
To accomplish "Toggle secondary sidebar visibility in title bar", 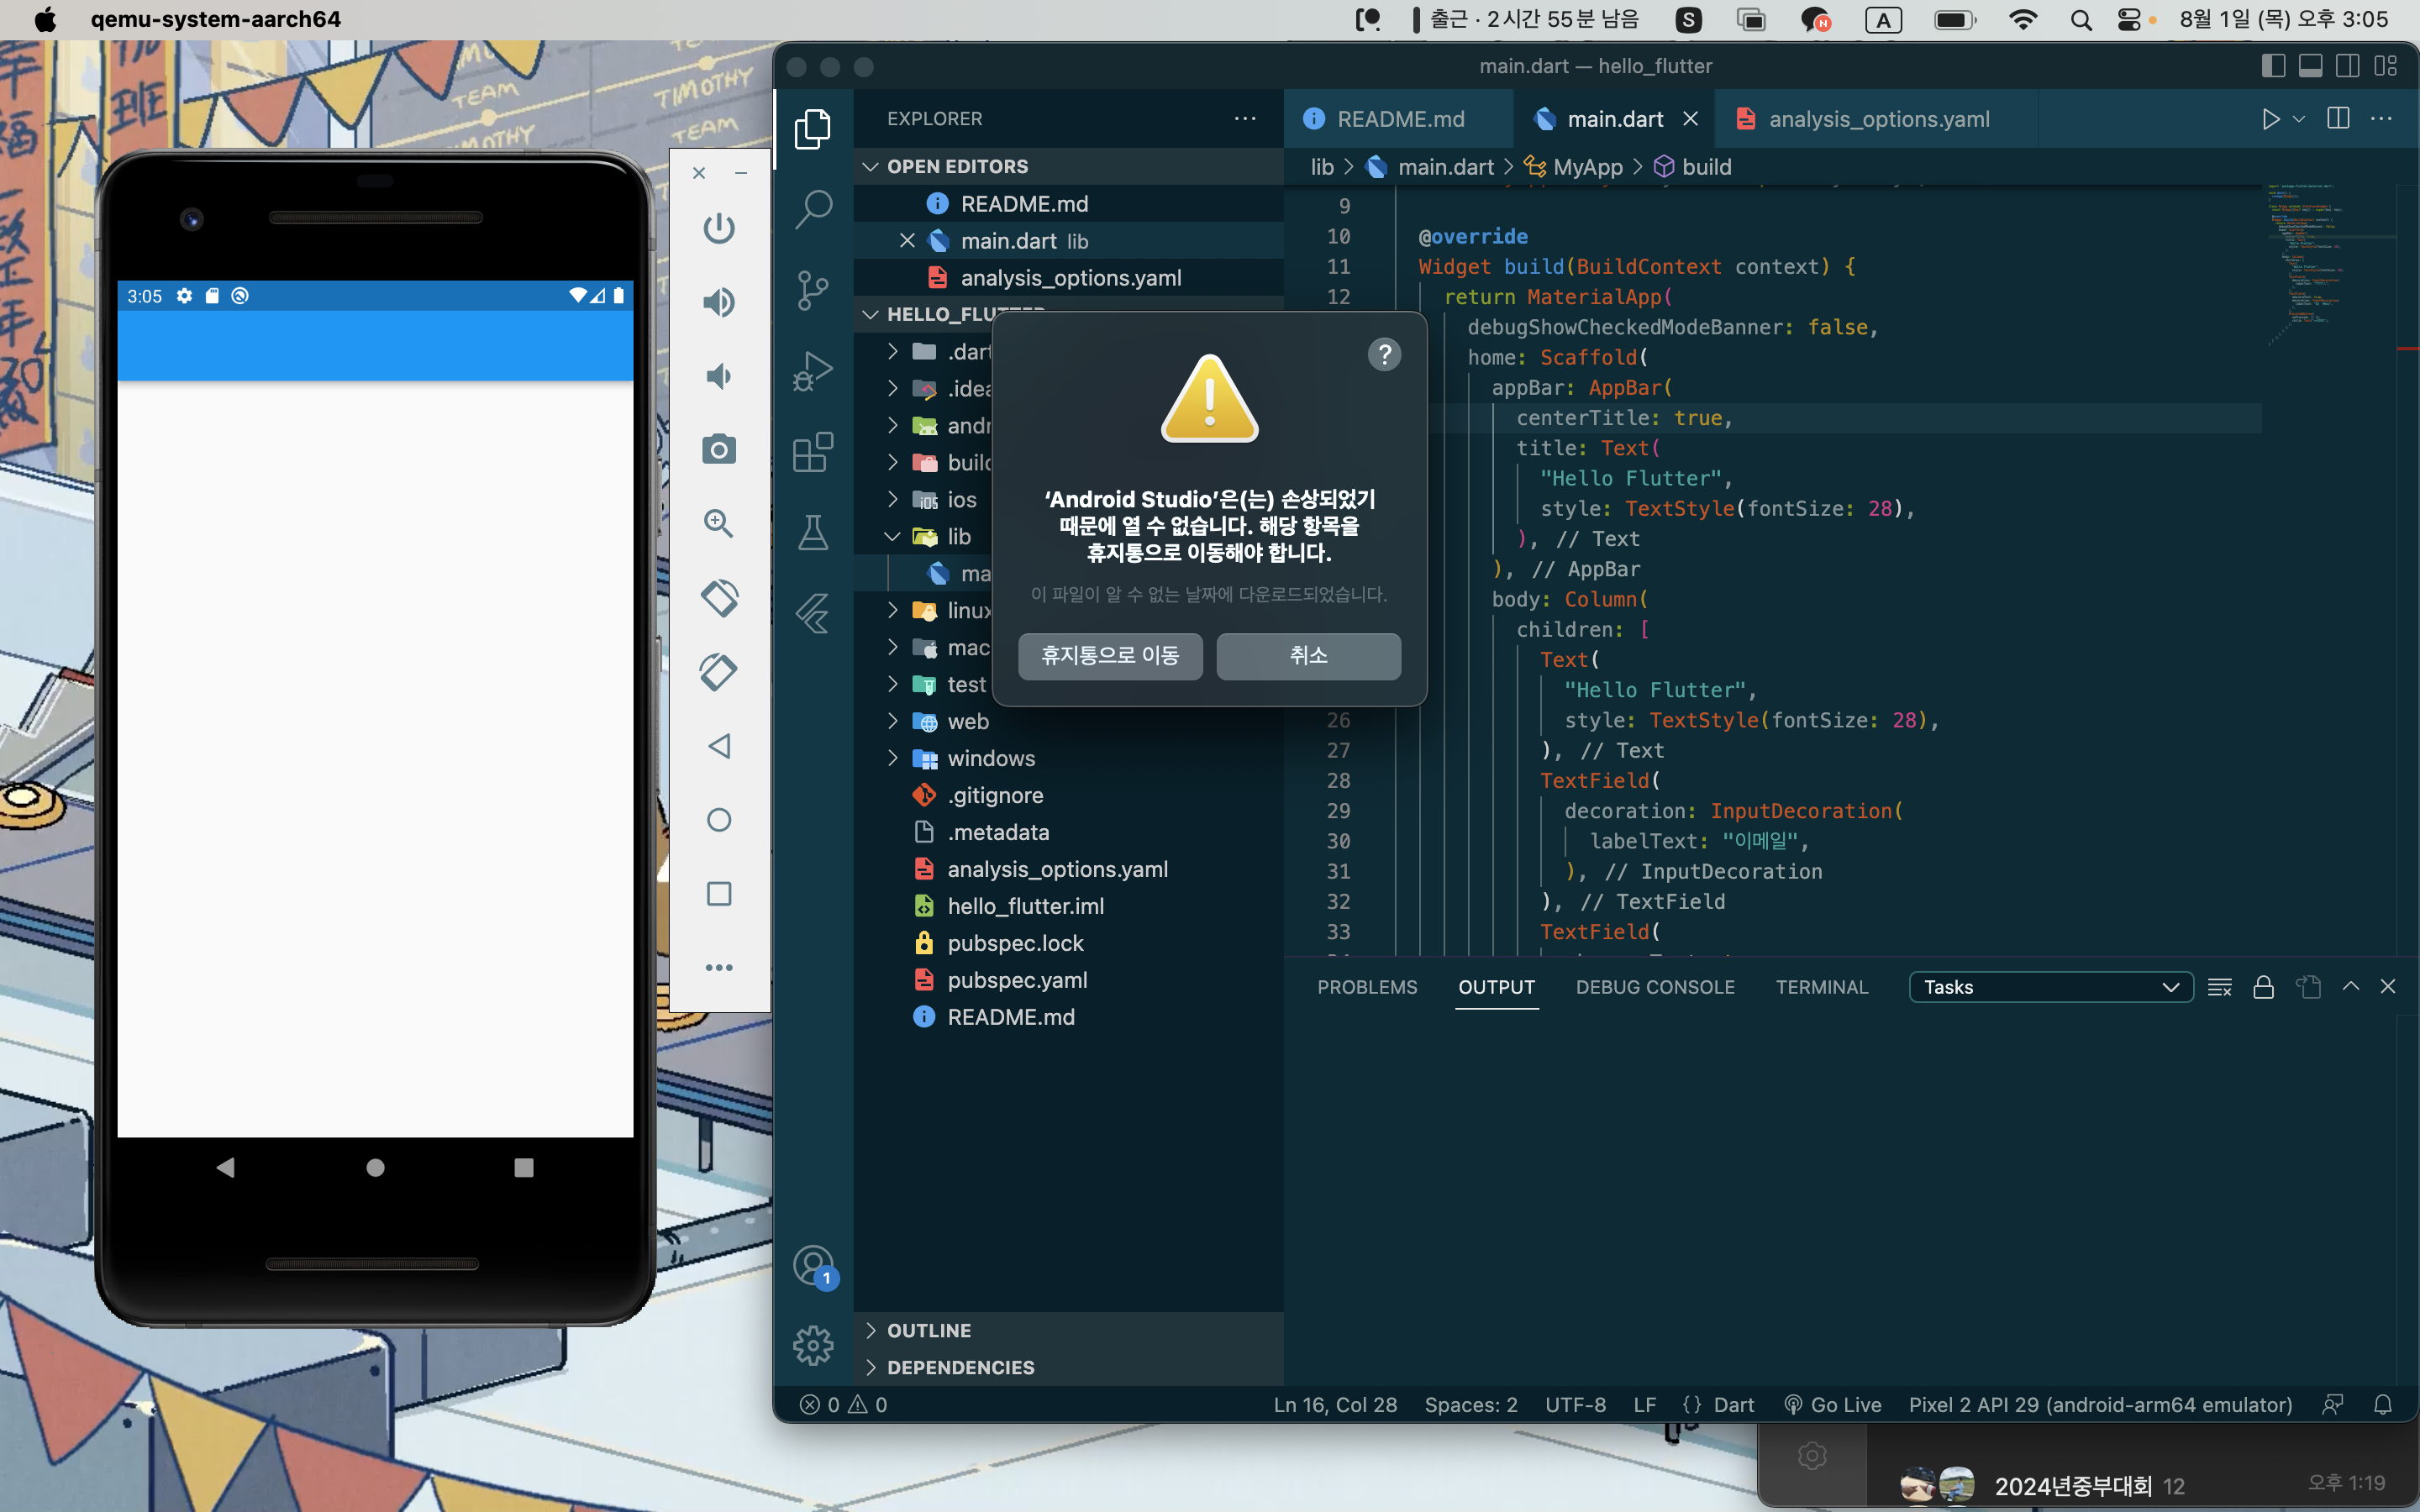I will (x=2348, y=66).
